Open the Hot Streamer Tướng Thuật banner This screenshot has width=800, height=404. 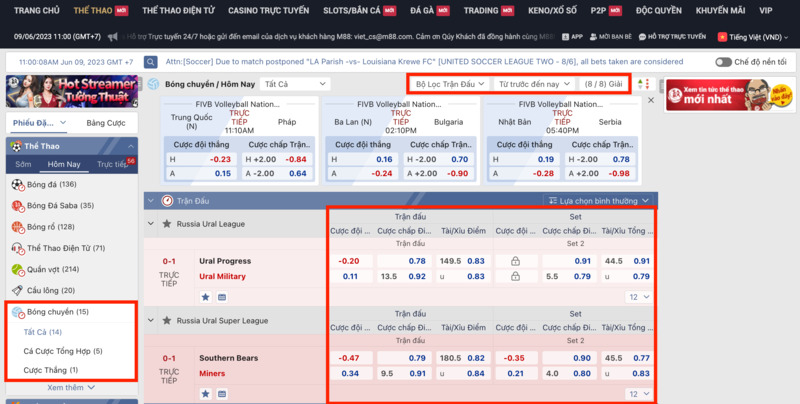pos(72,92)
